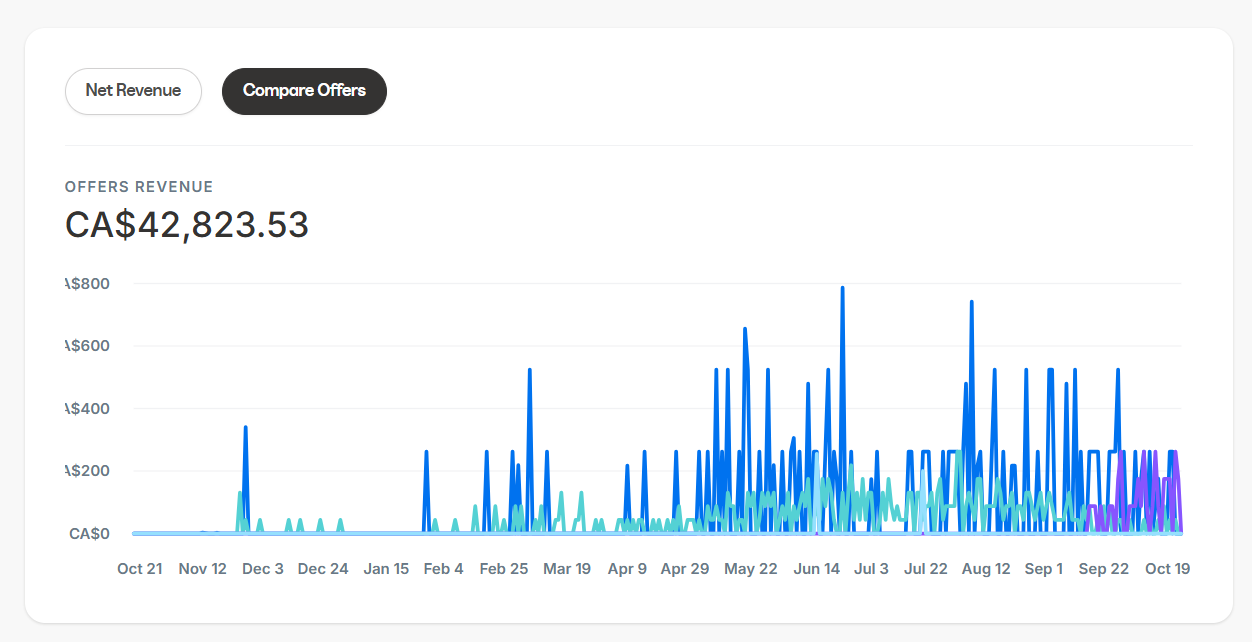Image resolution: width=1252 pixels, height=642 pixels.
Task: Click the tallest blue peak near CA$800
Action: [x=842, y=288]
